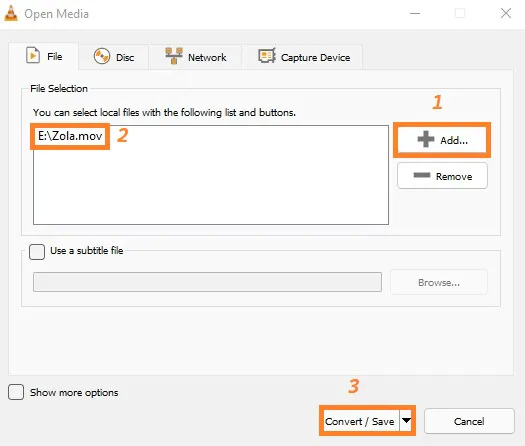Expand the Convert / Save dropdown arrow
The width and height of the screenshot is (525, 446).
[406, 421]
